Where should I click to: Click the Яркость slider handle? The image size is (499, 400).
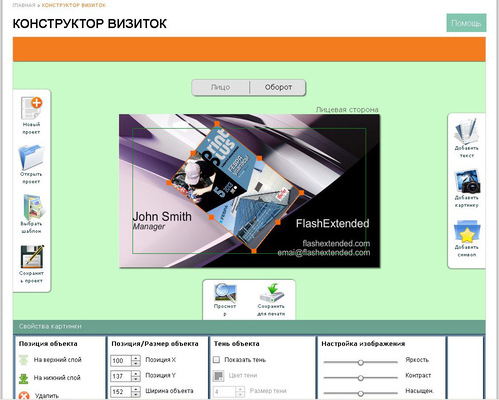pyautogui.click(x=360, y=362)
